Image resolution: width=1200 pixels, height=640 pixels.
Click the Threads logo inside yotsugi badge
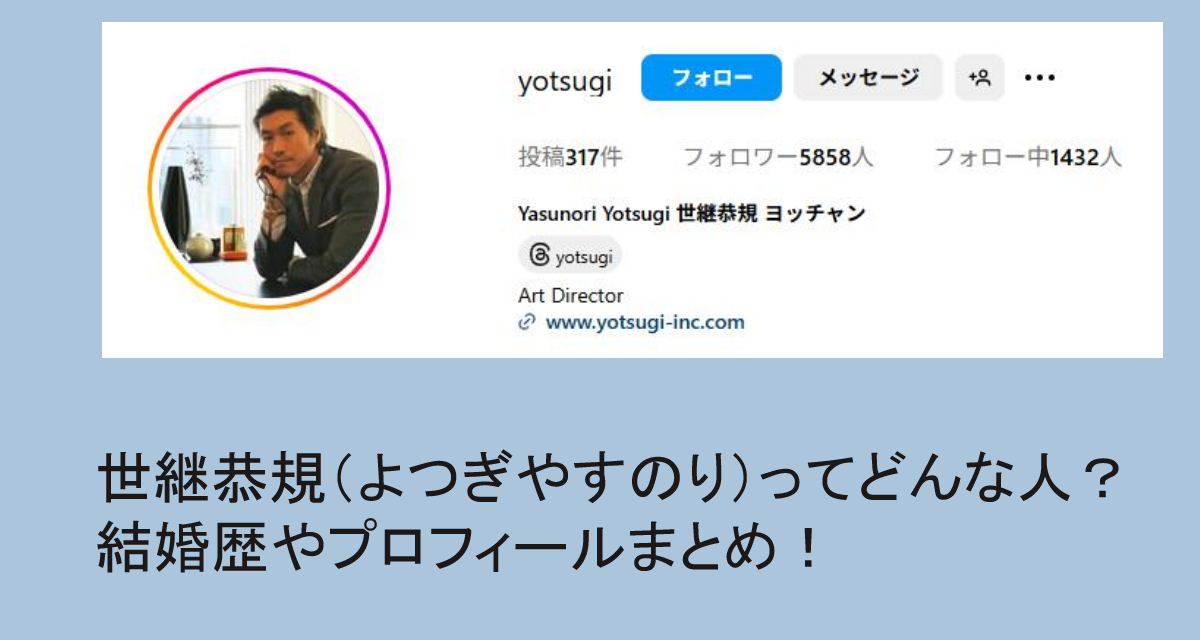540,255
